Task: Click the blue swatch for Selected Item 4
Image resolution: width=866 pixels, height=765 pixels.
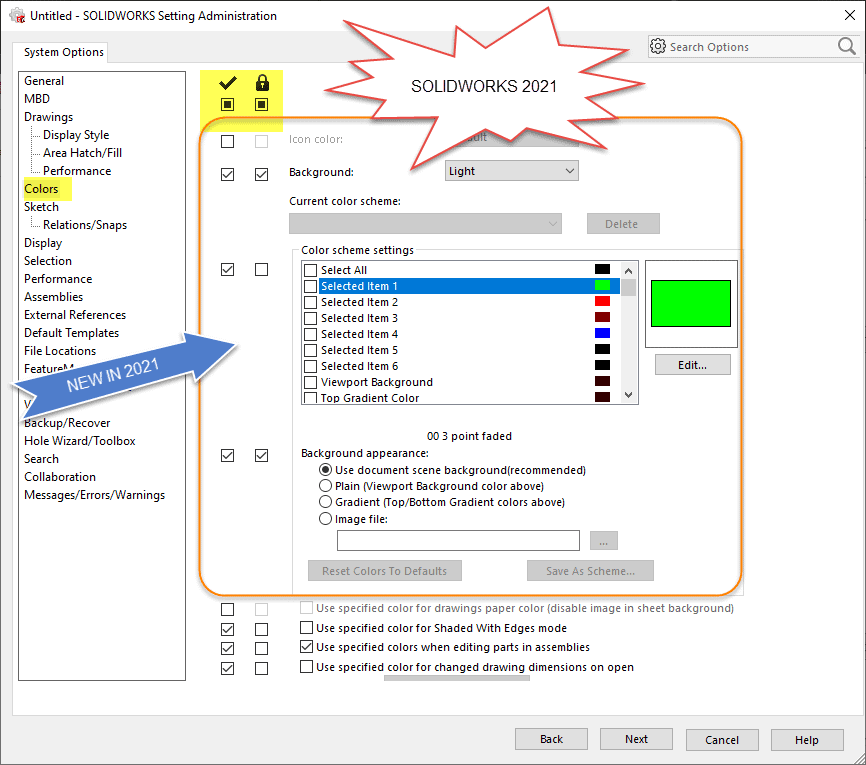Action: tap(603, 334)
